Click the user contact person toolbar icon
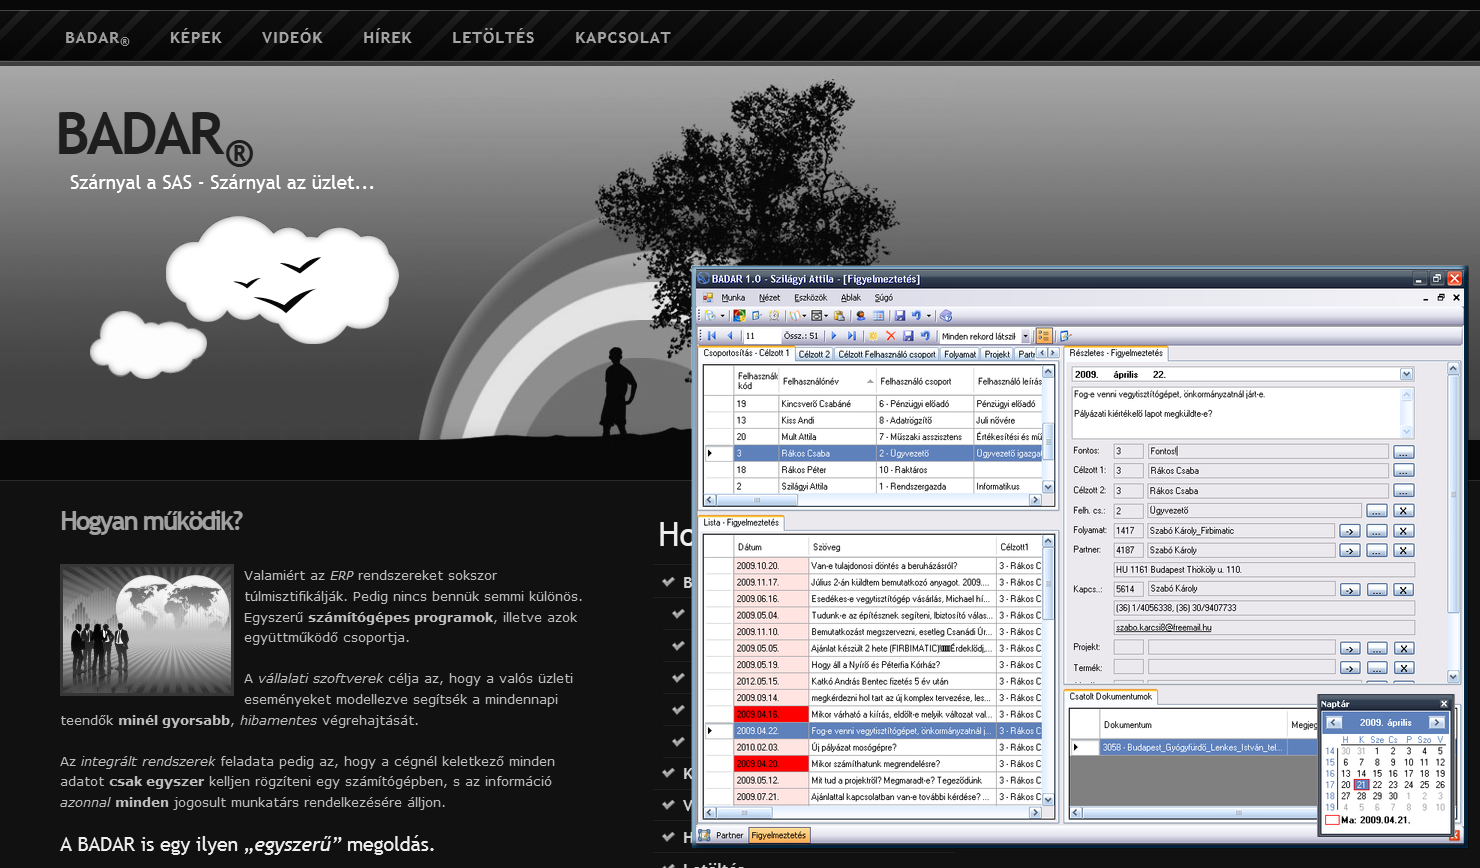Image resolution: width=1480 pixels, height=868 pixels. (x=860, y=316)
